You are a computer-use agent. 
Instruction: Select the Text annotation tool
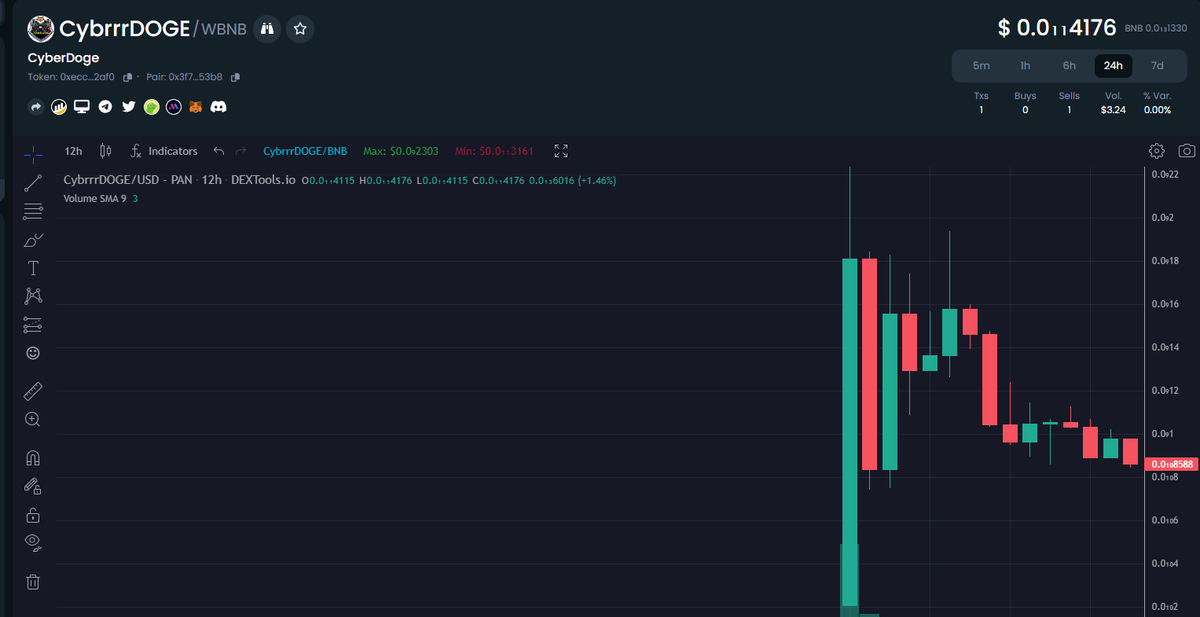[33, 268]
